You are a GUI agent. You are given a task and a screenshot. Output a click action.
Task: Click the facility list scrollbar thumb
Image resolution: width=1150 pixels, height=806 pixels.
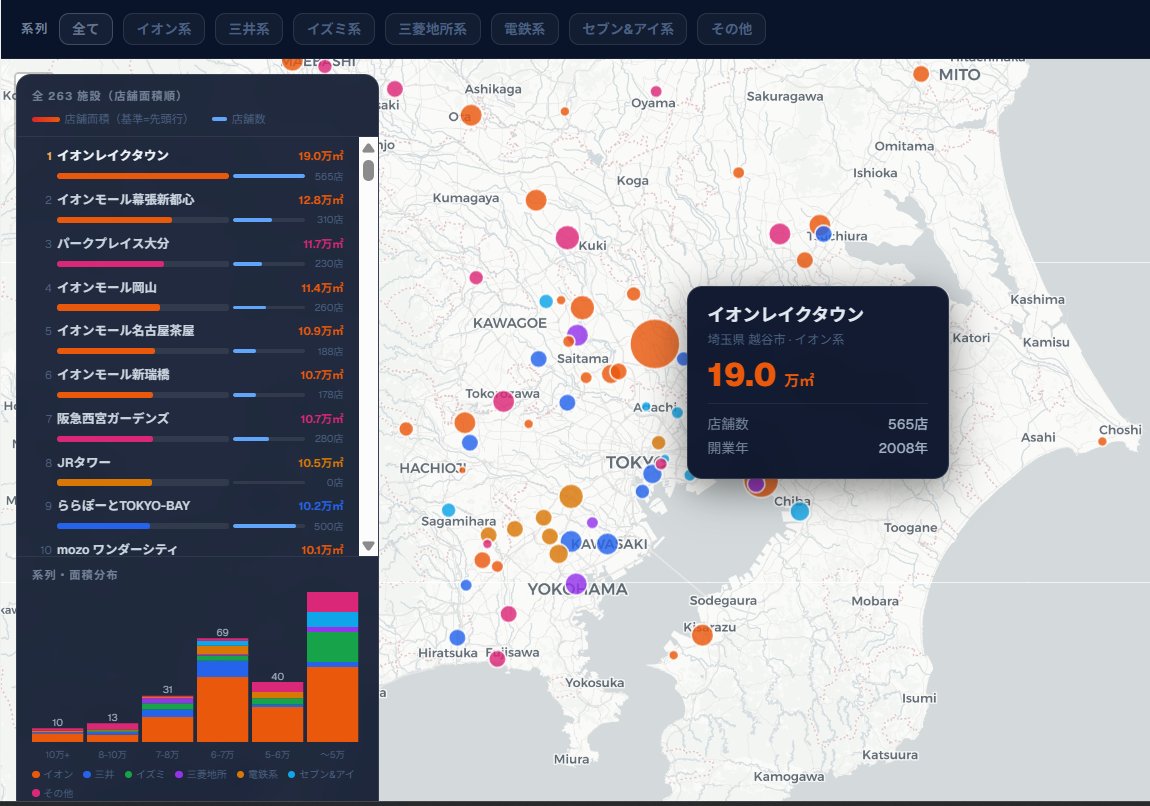368,170
